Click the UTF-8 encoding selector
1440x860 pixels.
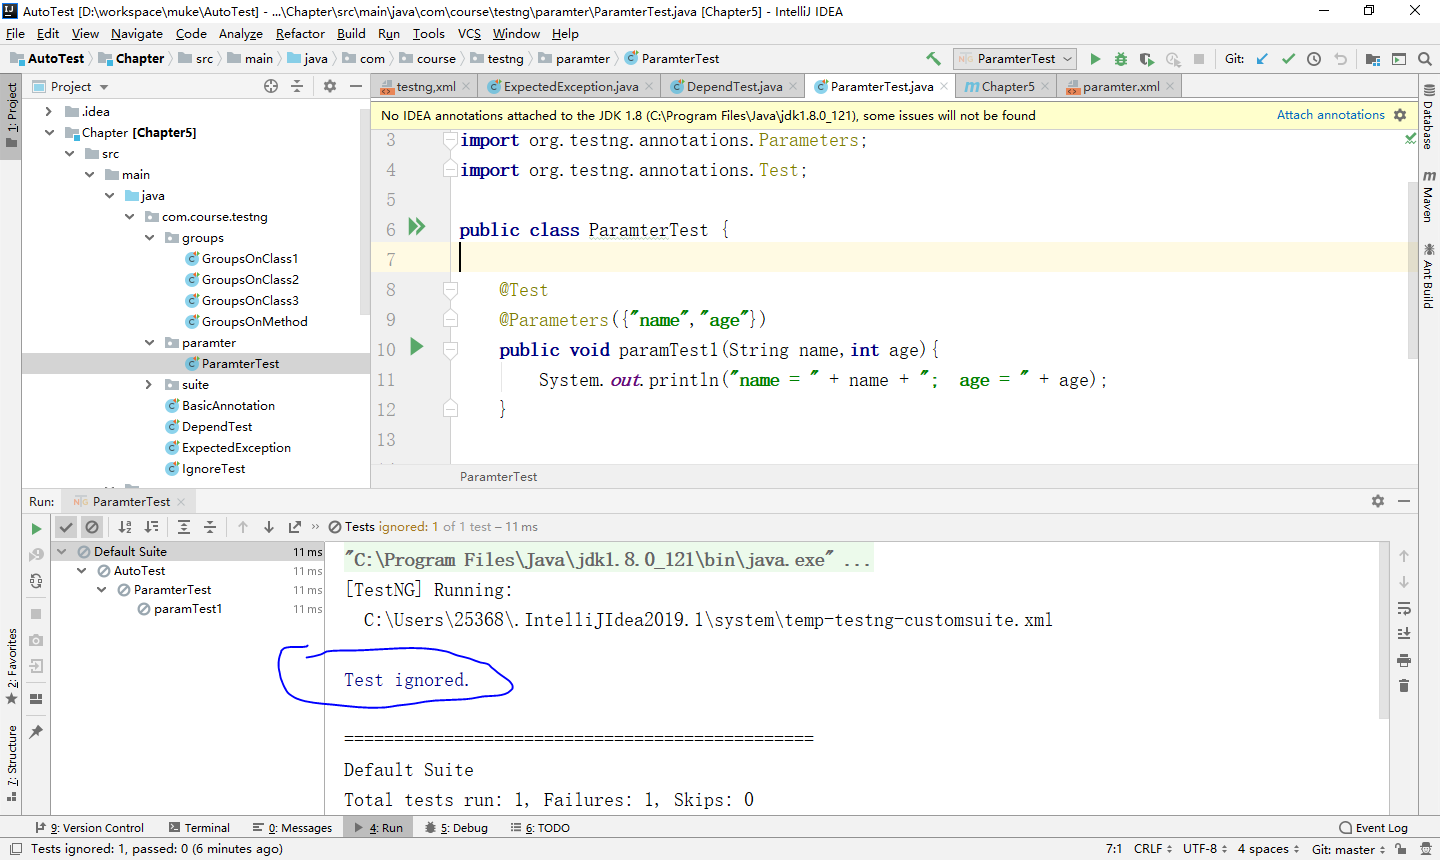1205,849
